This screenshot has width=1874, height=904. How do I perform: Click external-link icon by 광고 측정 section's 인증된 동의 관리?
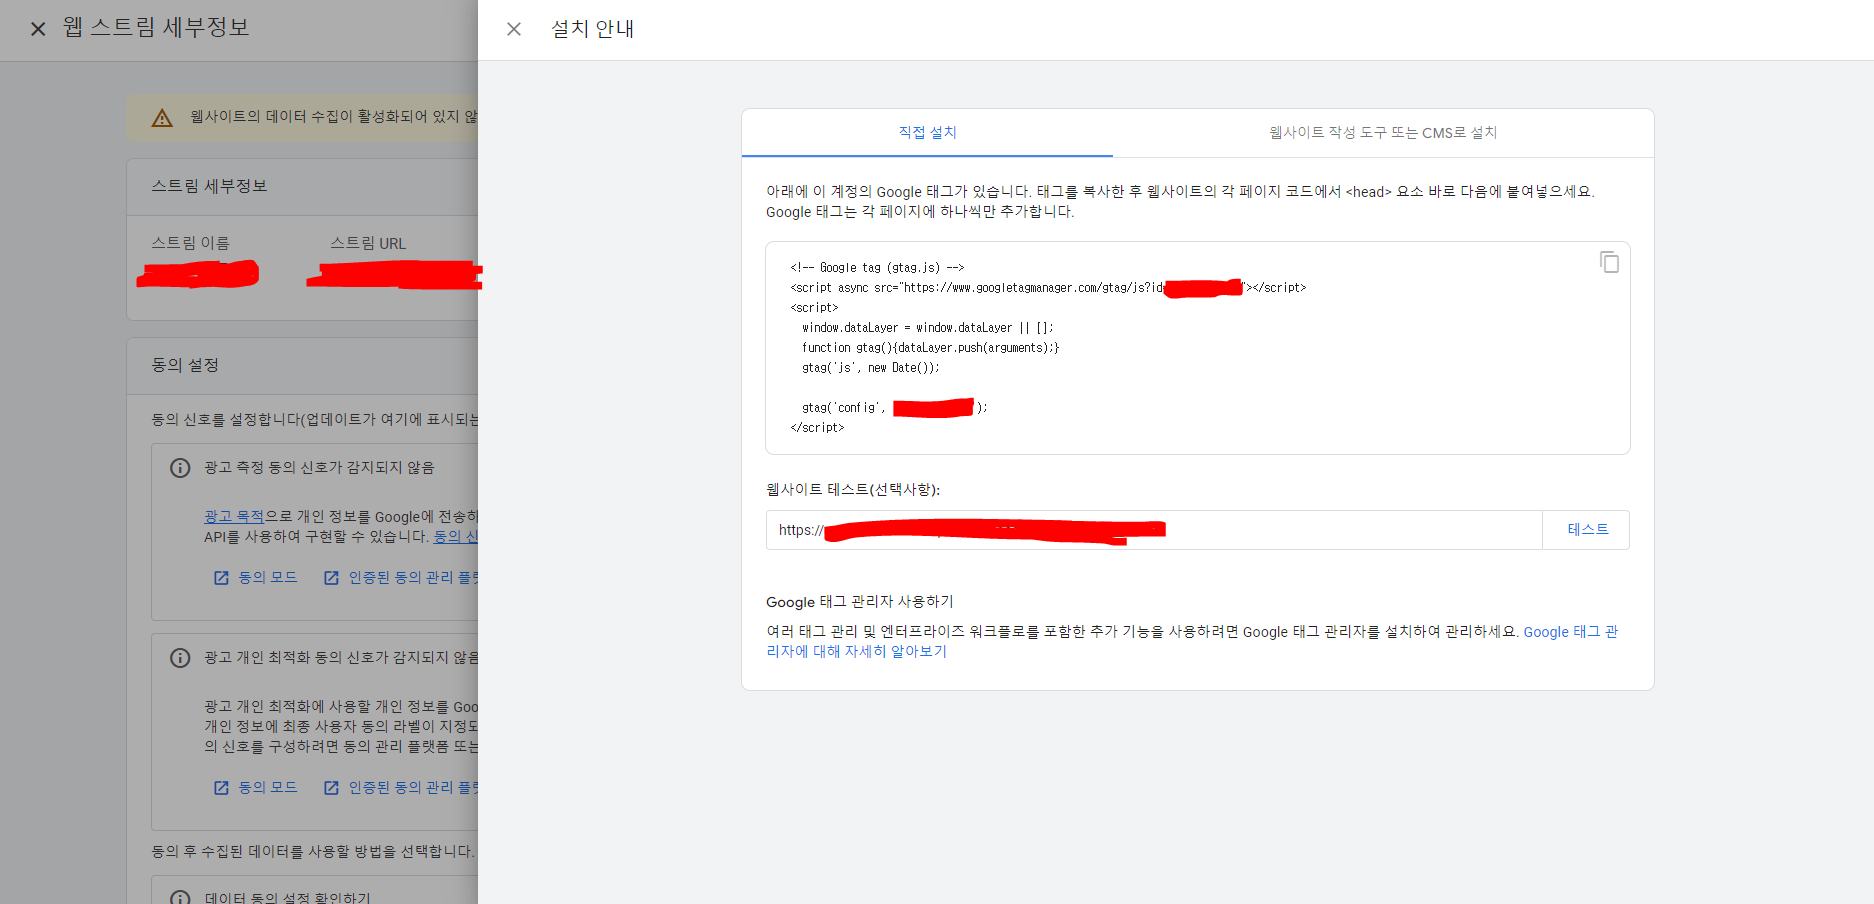coord(331,578)
